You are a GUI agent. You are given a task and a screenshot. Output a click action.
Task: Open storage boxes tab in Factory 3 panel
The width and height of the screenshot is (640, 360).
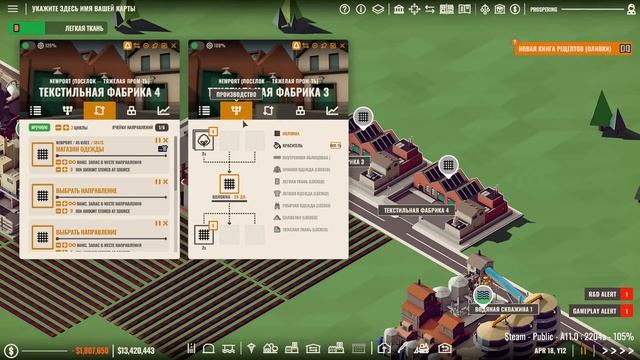pyautogui.click(x=300, y=110)
